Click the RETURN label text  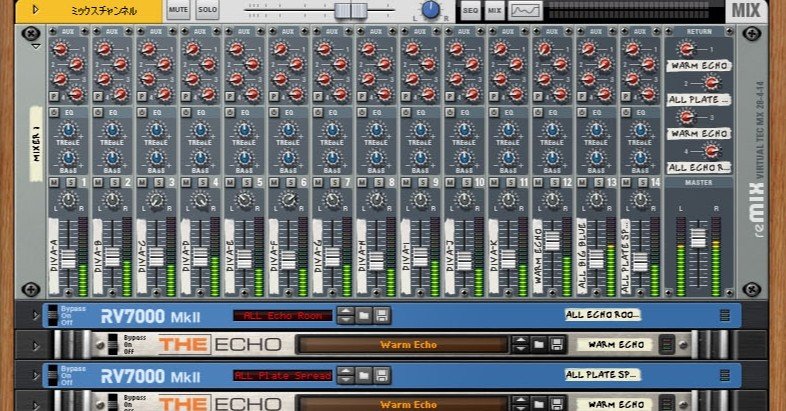point(699,31)
